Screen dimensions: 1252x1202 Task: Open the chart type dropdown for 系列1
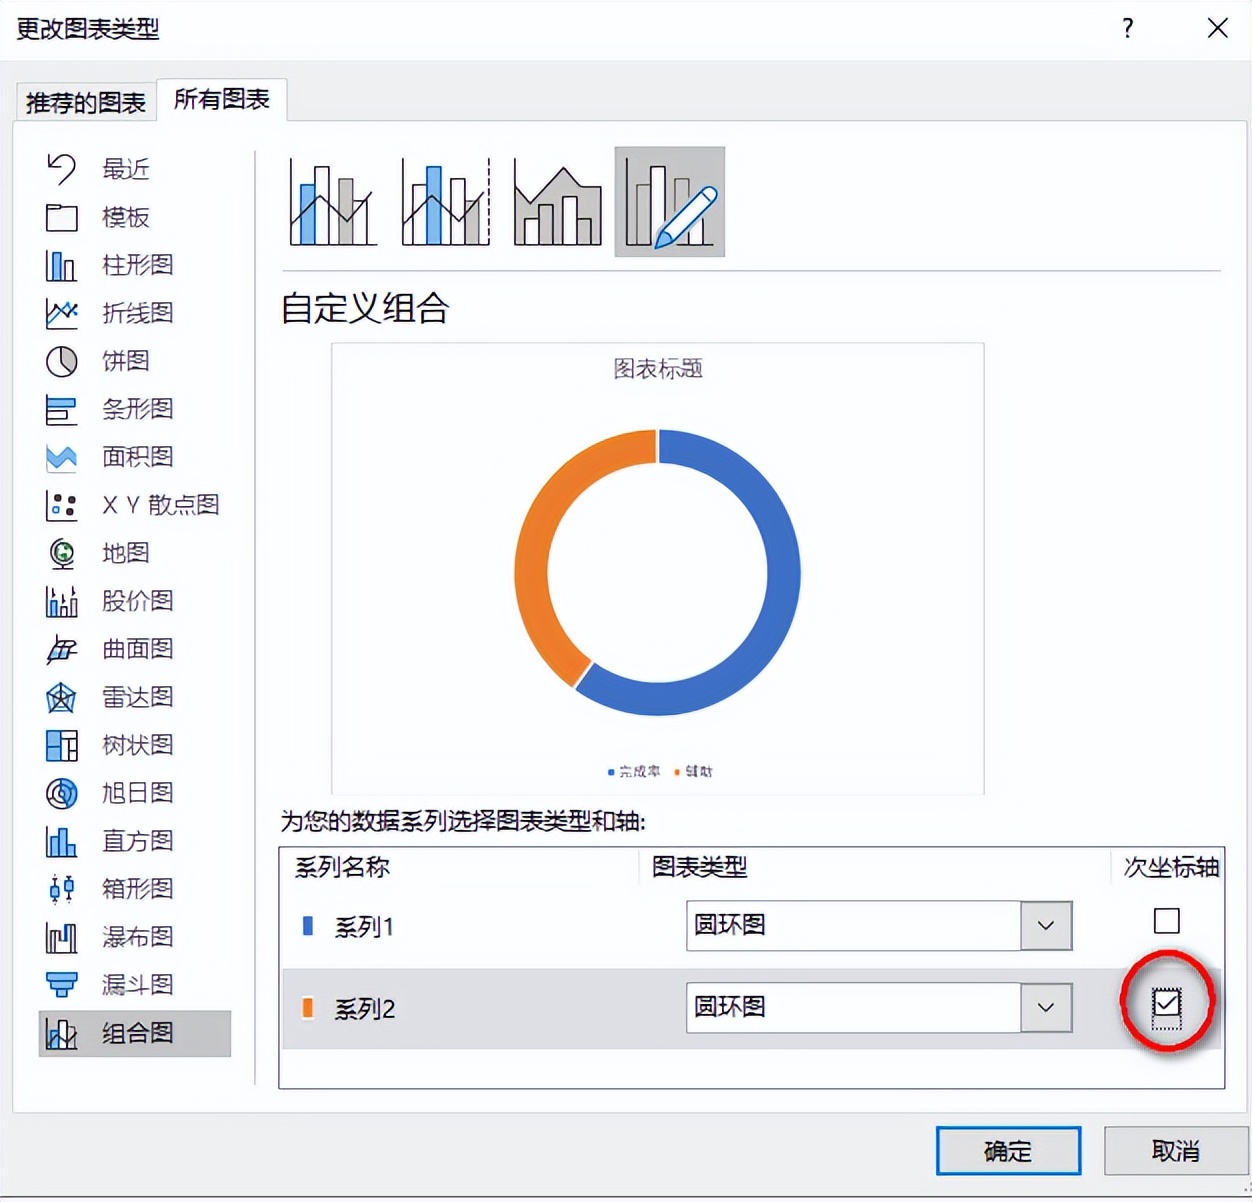[x=1044, y=925]
